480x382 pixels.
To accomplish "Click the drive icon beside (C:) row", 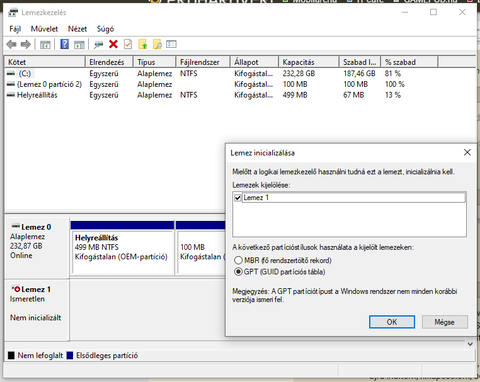I will click(11, 73).
